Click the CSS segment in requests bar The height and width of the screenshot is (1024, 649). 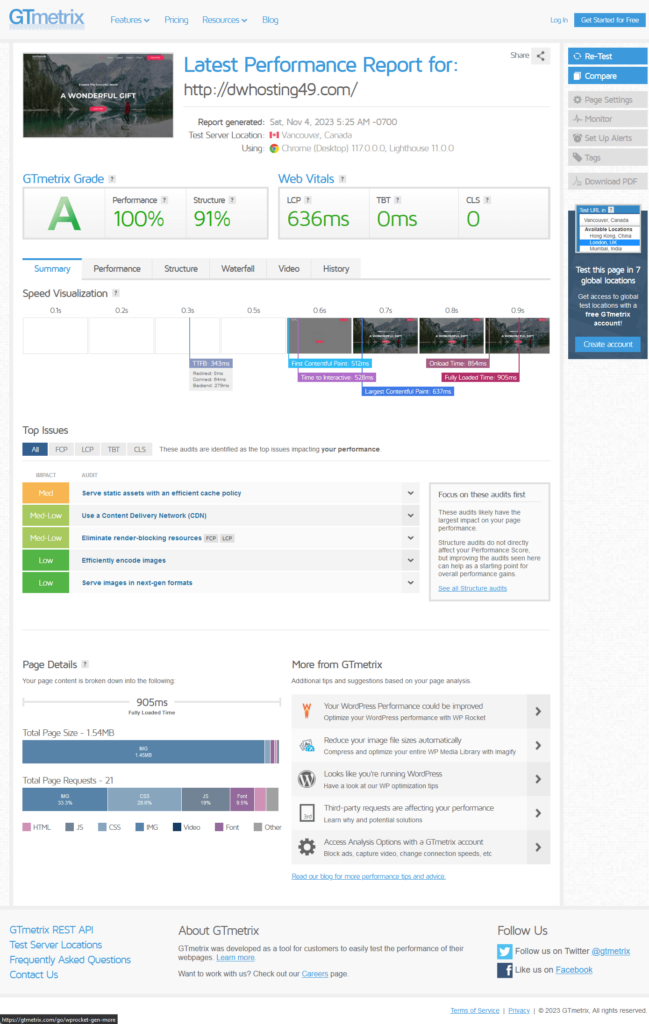144,799
